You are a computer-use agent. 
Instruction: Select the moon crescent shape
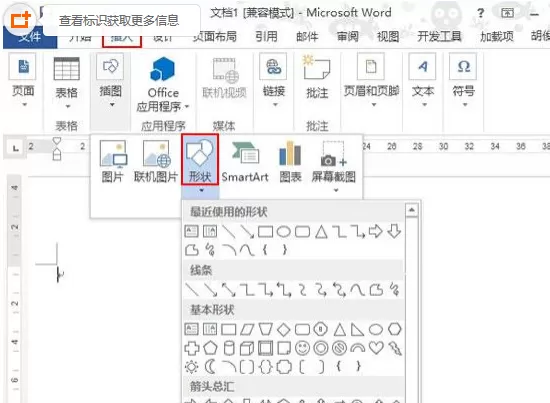point(210,367)
